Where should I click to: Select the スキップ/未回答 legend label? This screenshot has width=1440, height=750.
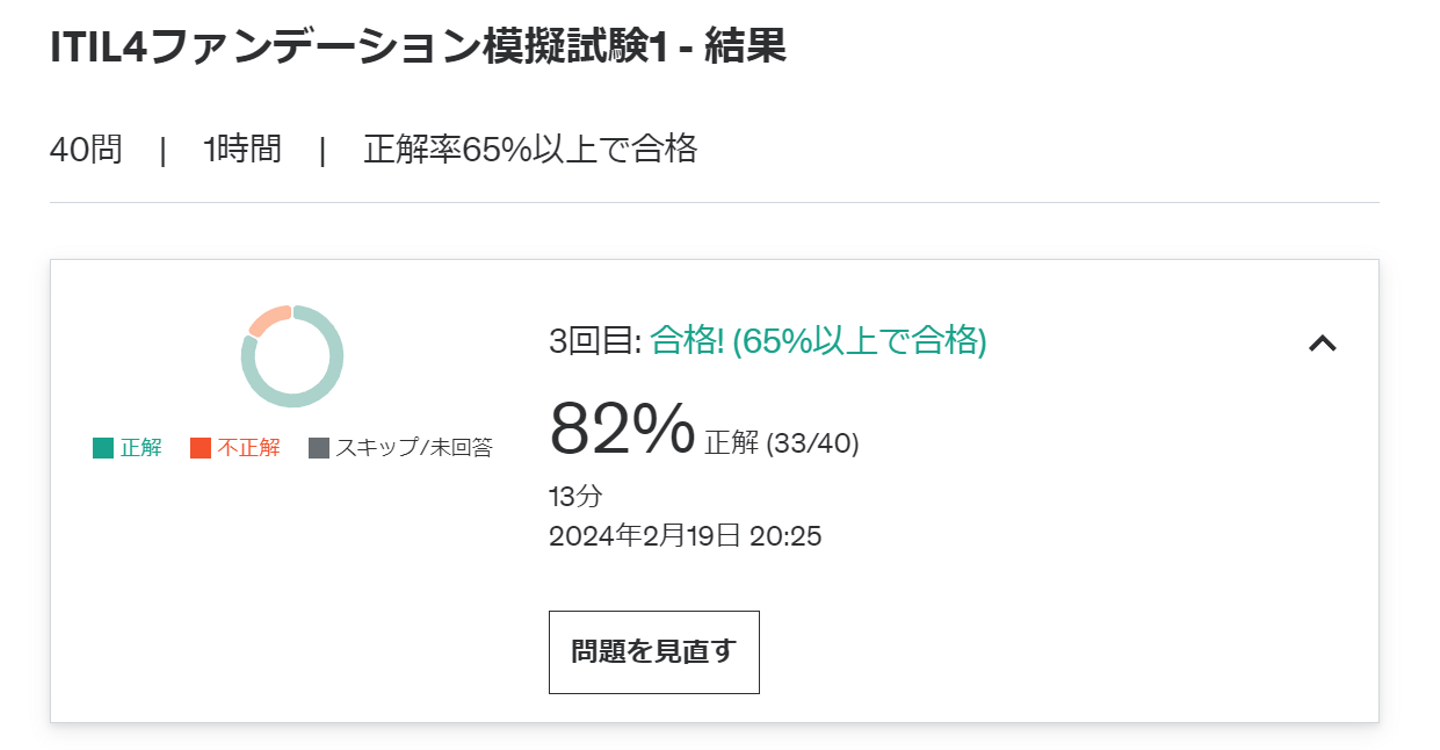(x=414, y=448)
